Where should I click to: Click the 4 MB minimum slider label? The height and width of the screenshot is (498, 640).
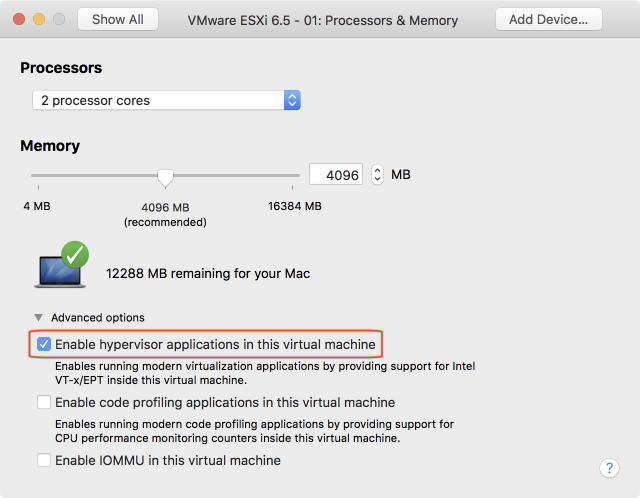(x=38, y=207)
